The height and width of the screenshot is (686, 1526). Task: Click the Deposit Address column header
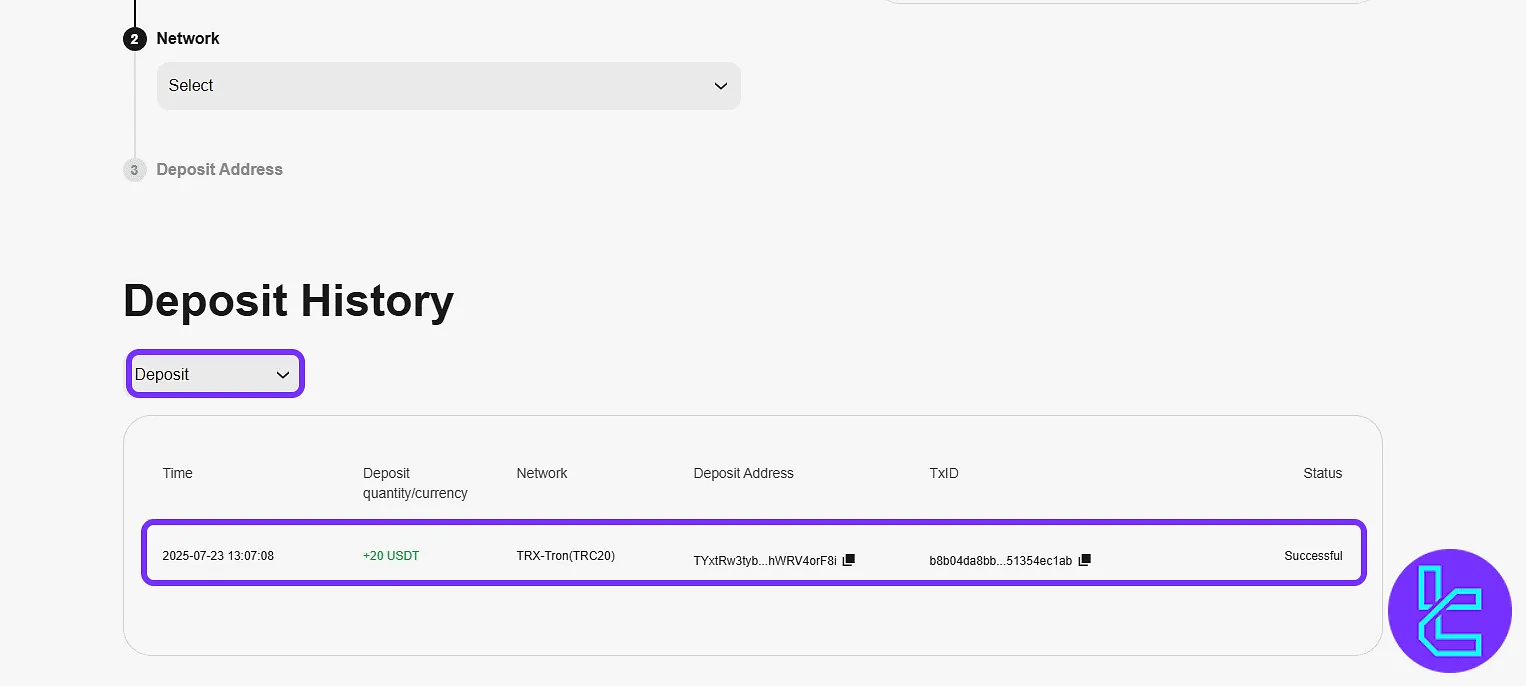[744, 473]
